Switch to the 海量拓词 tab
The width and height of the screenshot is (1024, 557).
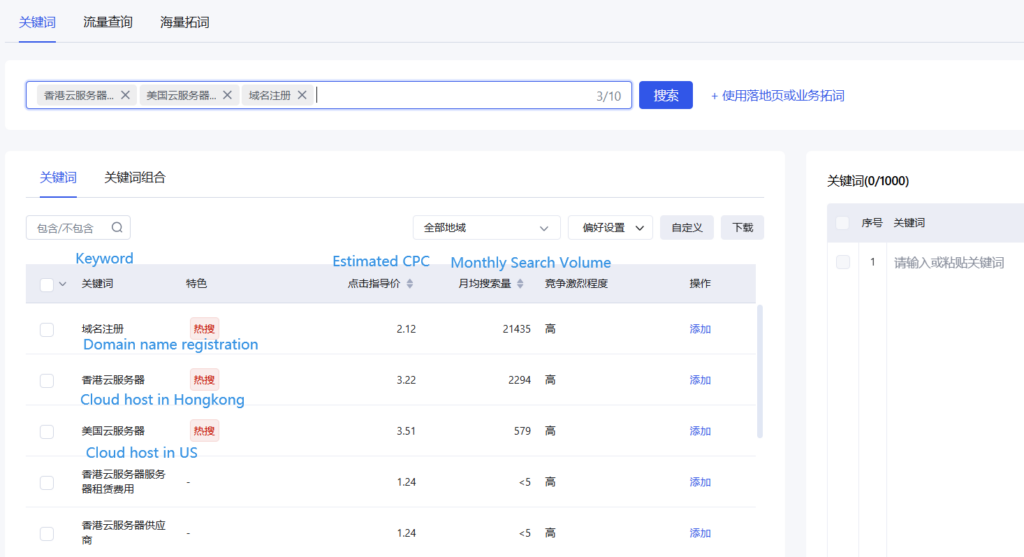(x=185, y=22)
